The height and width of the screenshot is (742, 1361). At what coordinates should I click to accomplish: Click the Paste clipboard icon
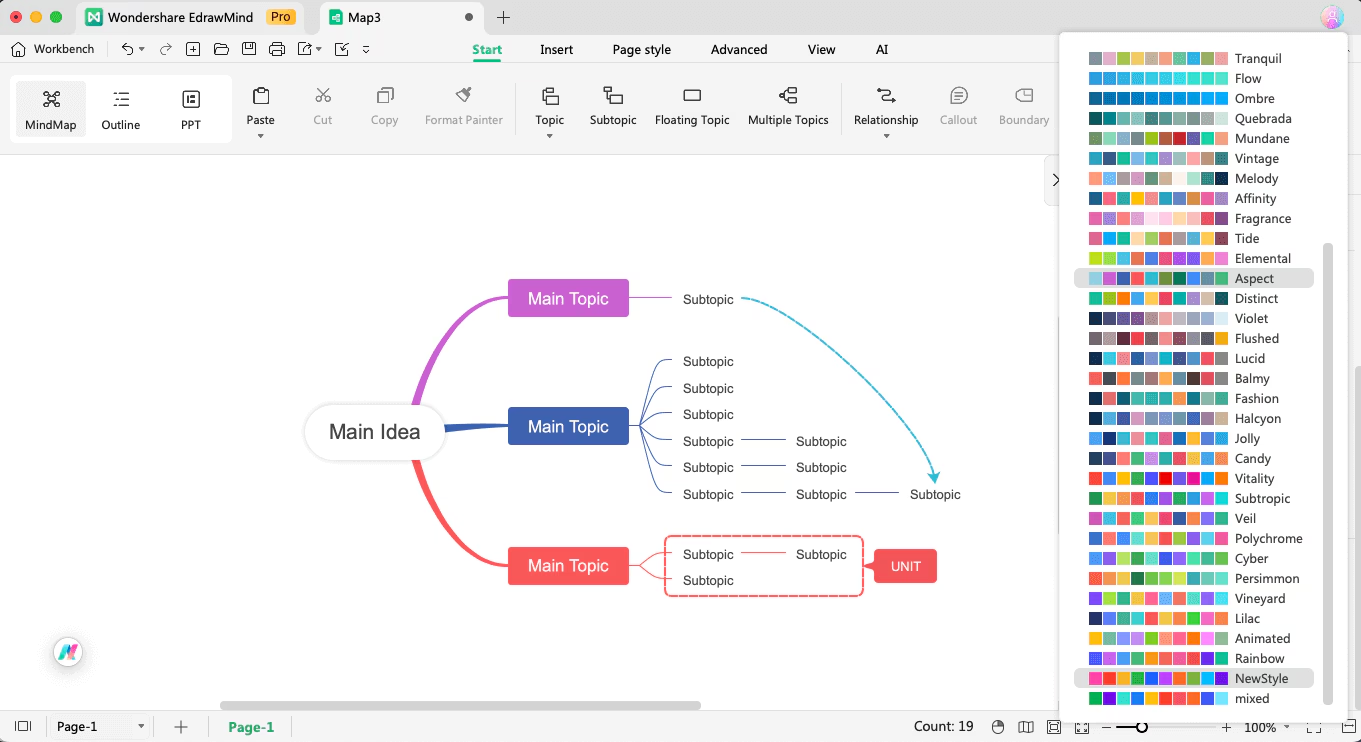coord(261,96)
